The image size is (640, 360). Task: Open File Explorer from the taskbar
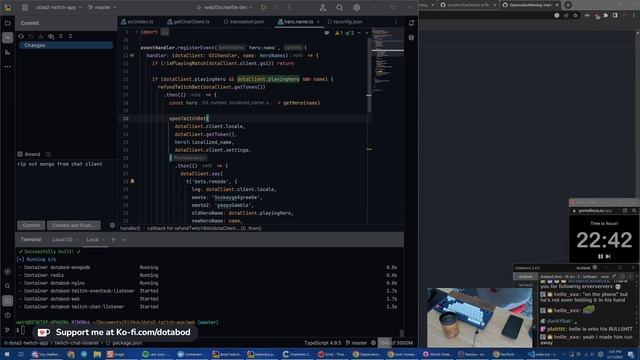coord(97,354)
